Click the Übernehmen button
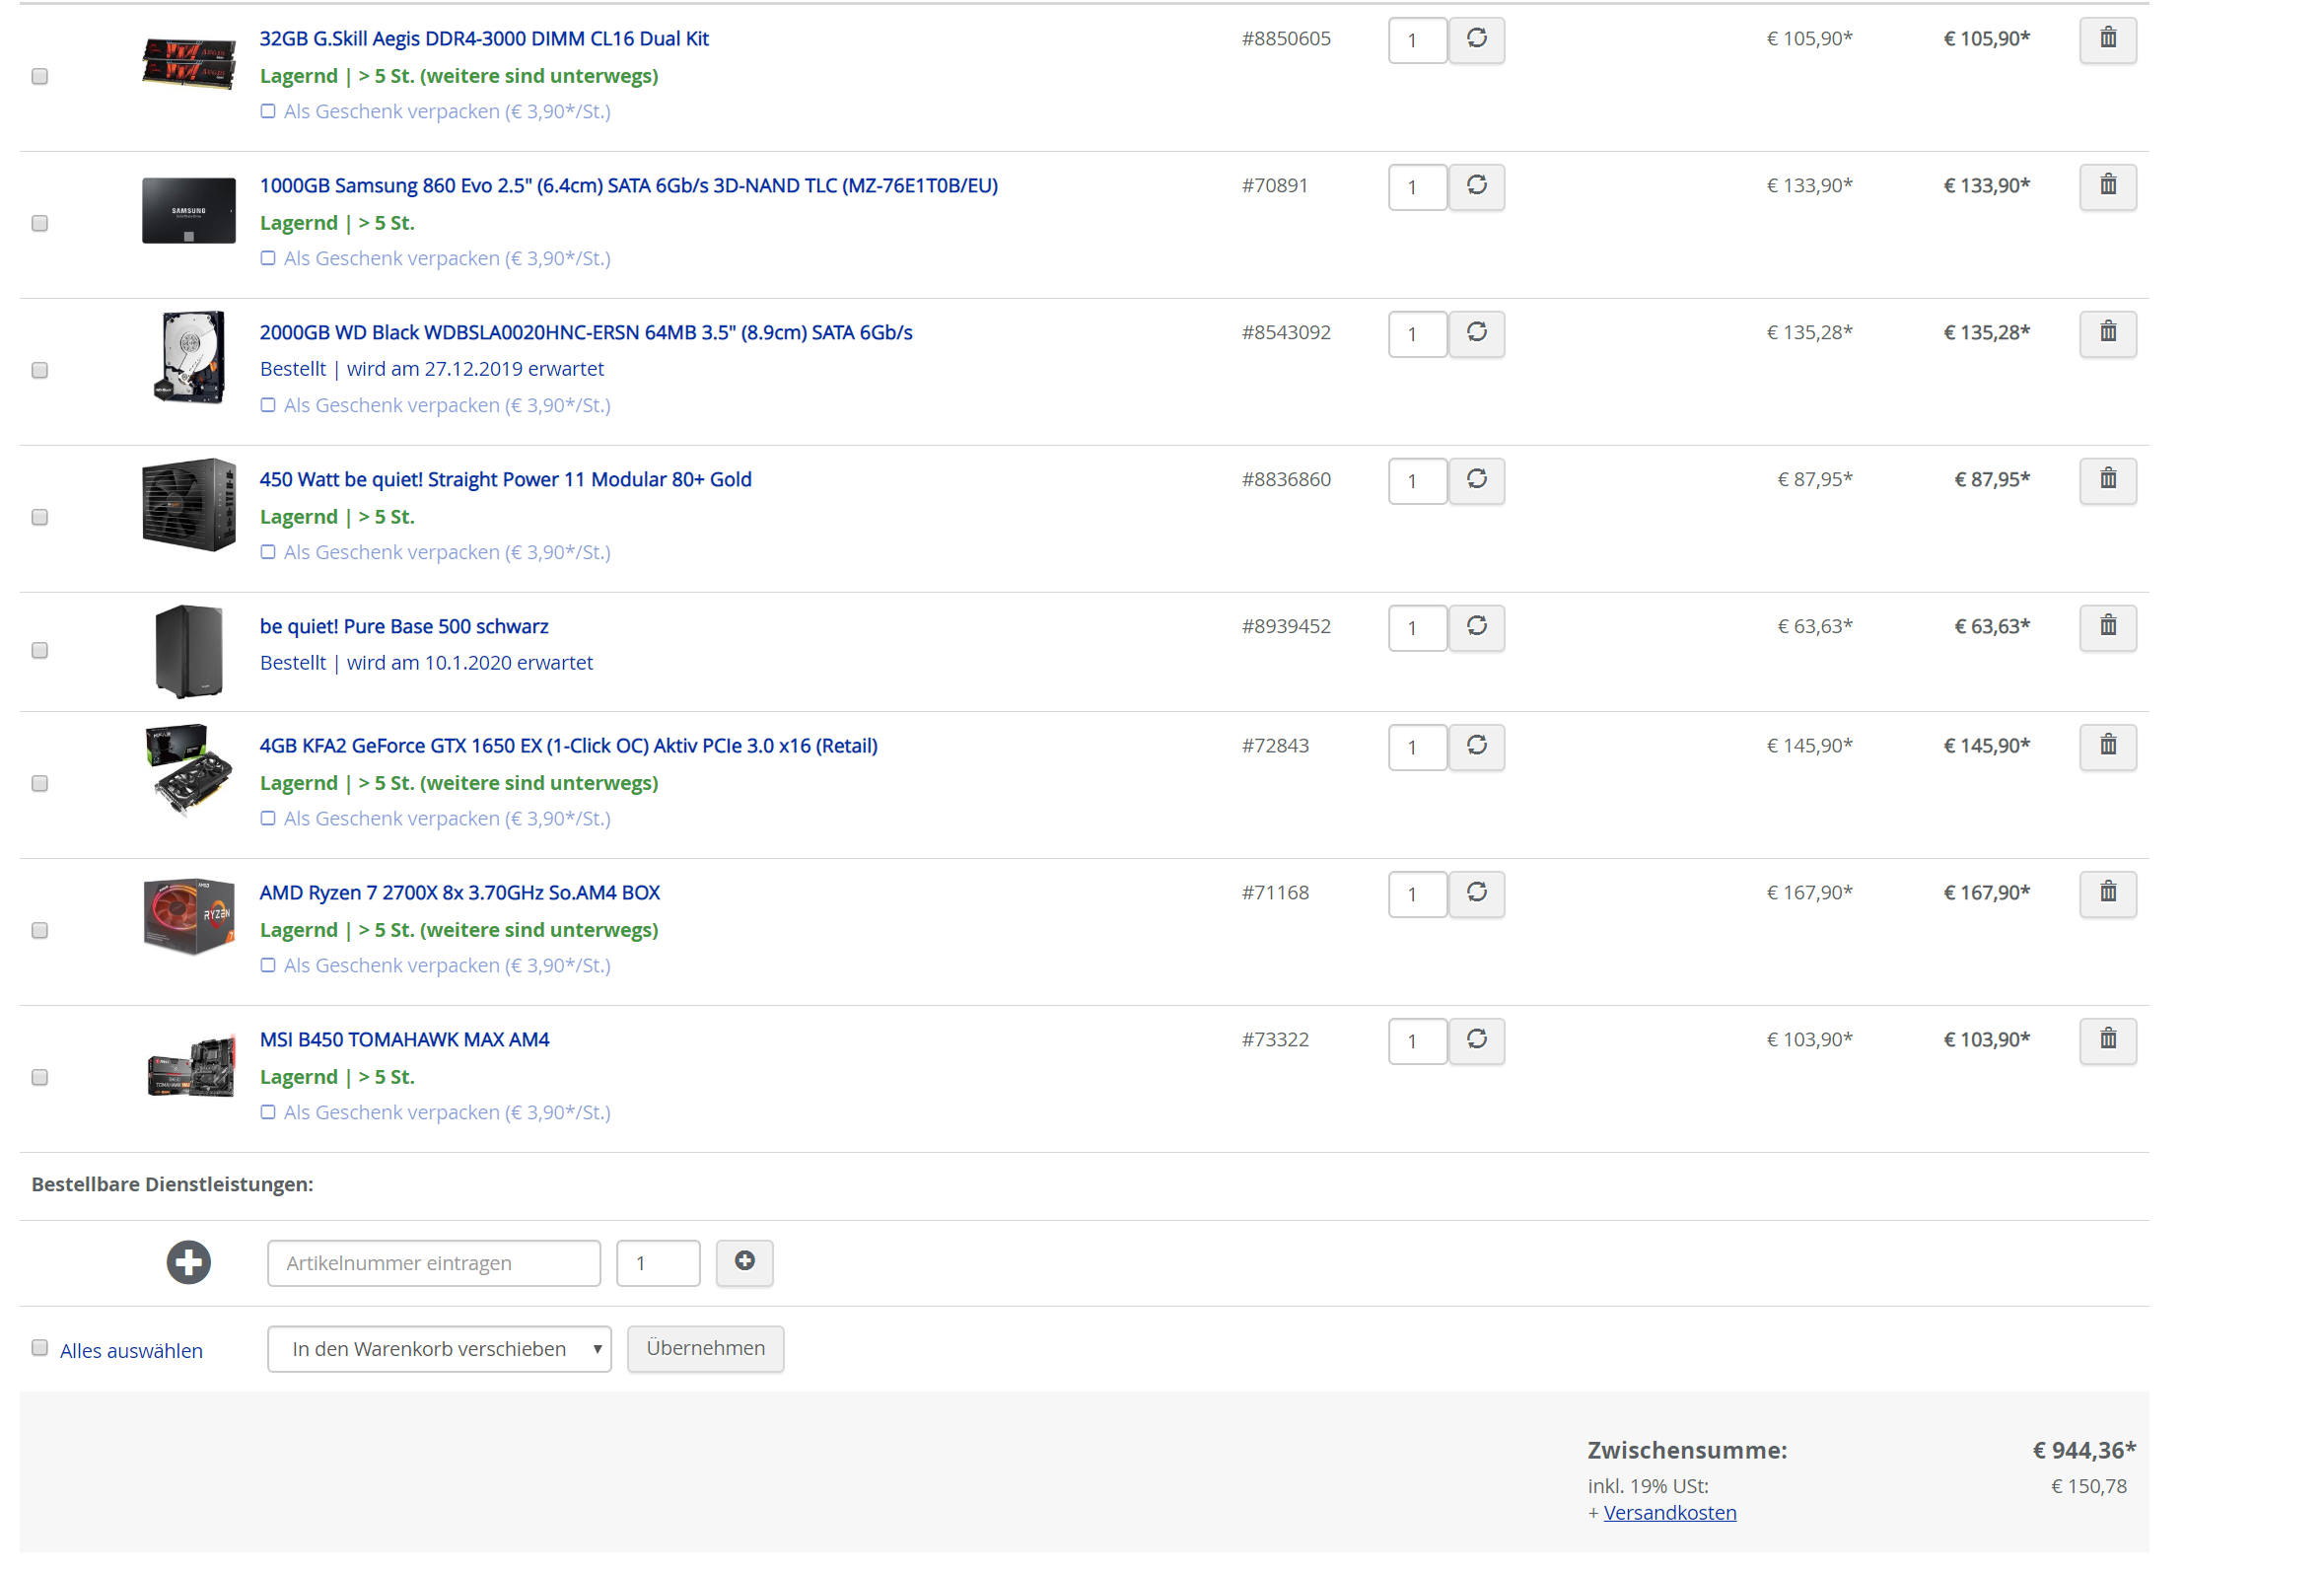 705,1349
